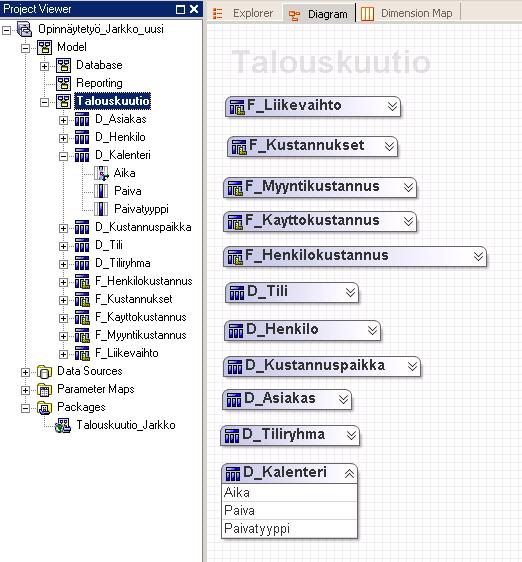Viewport: 522px width, 562px height.
Task: Select the Paivatyyppi item in the tree
Action: [141, 209]
